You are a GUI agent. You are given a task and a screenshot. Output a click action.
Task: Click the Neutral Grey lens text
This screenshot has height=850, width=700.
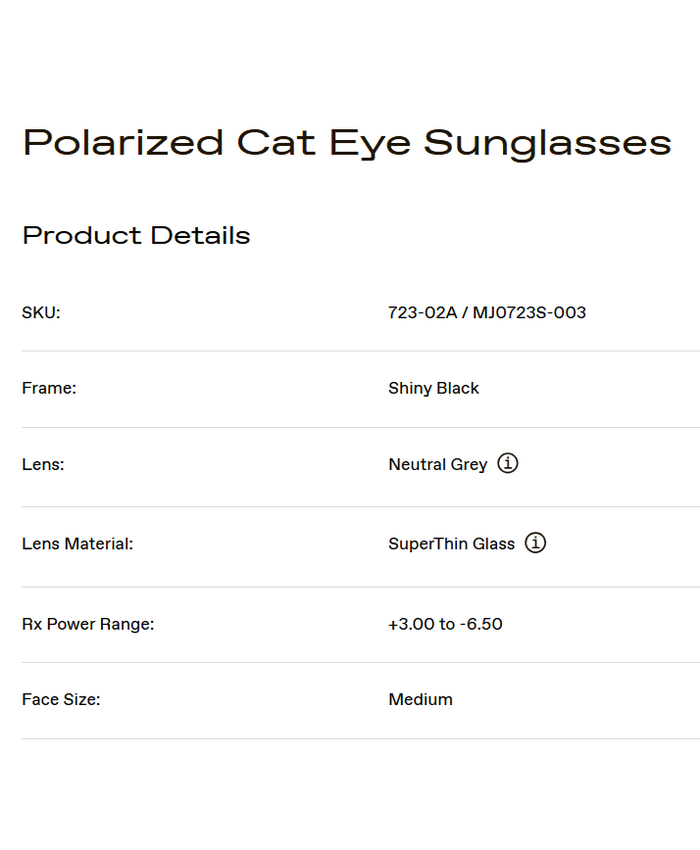(438, 464)
